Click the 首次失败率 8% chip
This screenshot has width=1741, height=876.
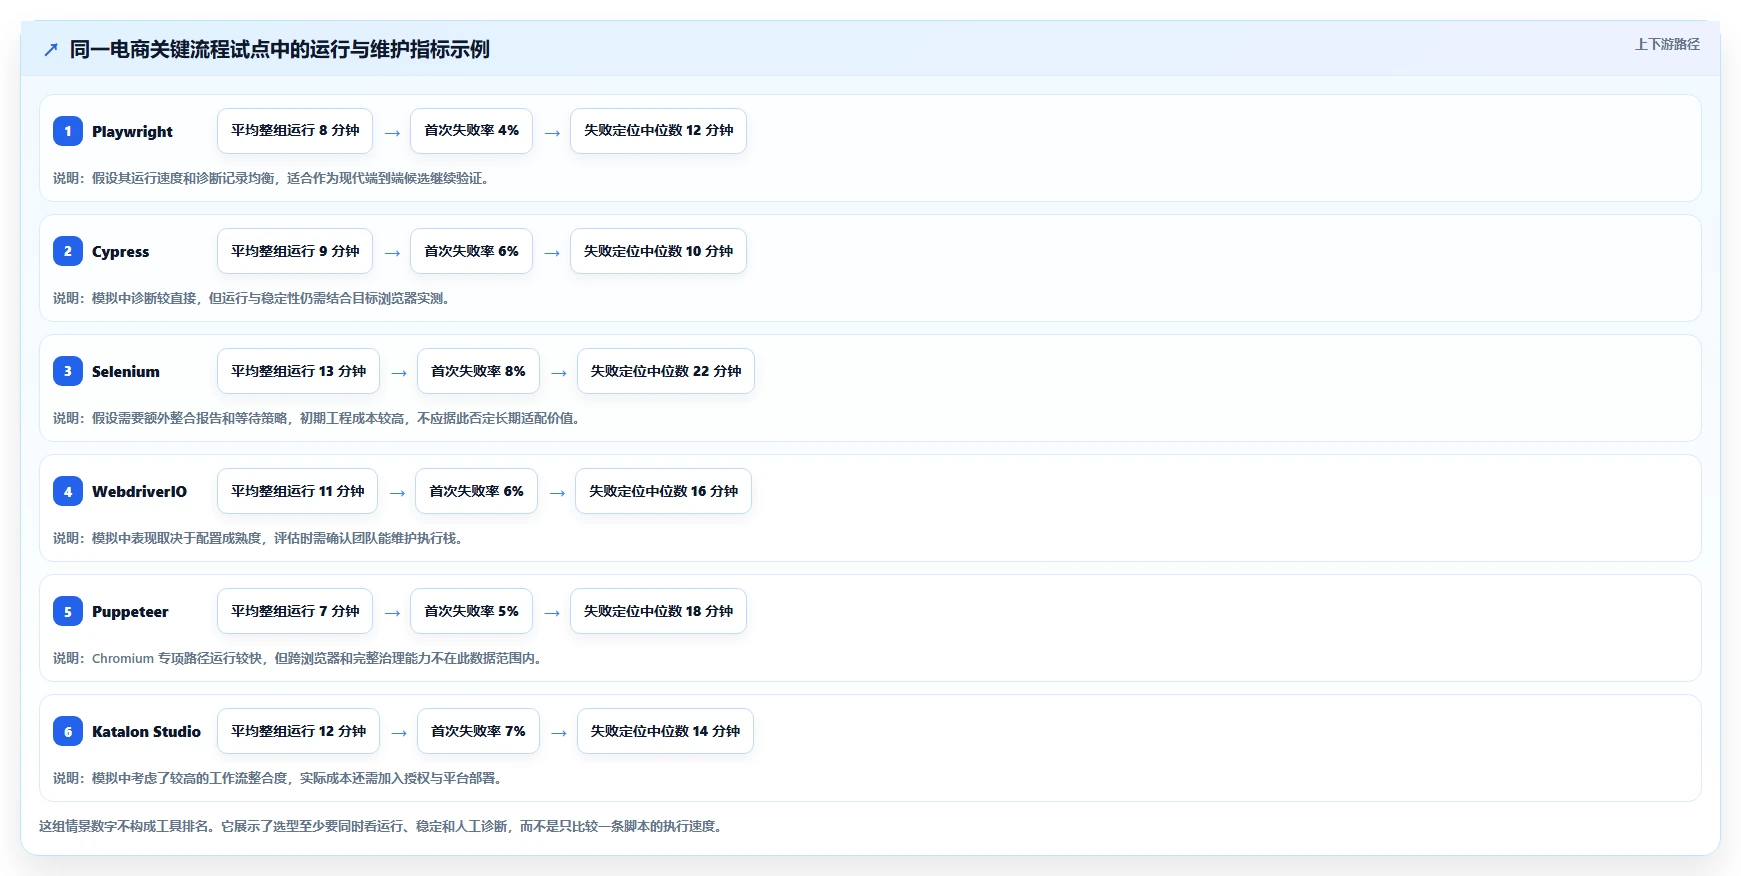pyautogui.click(x=478, y=371)
